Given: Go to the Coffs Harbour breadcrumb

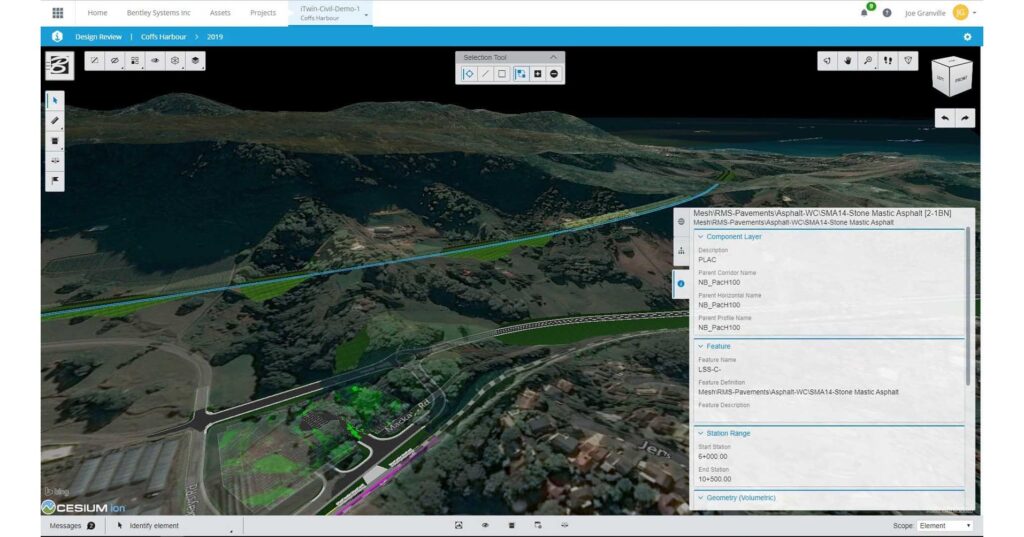Looking at the screenshot, I should pos(163,37).
